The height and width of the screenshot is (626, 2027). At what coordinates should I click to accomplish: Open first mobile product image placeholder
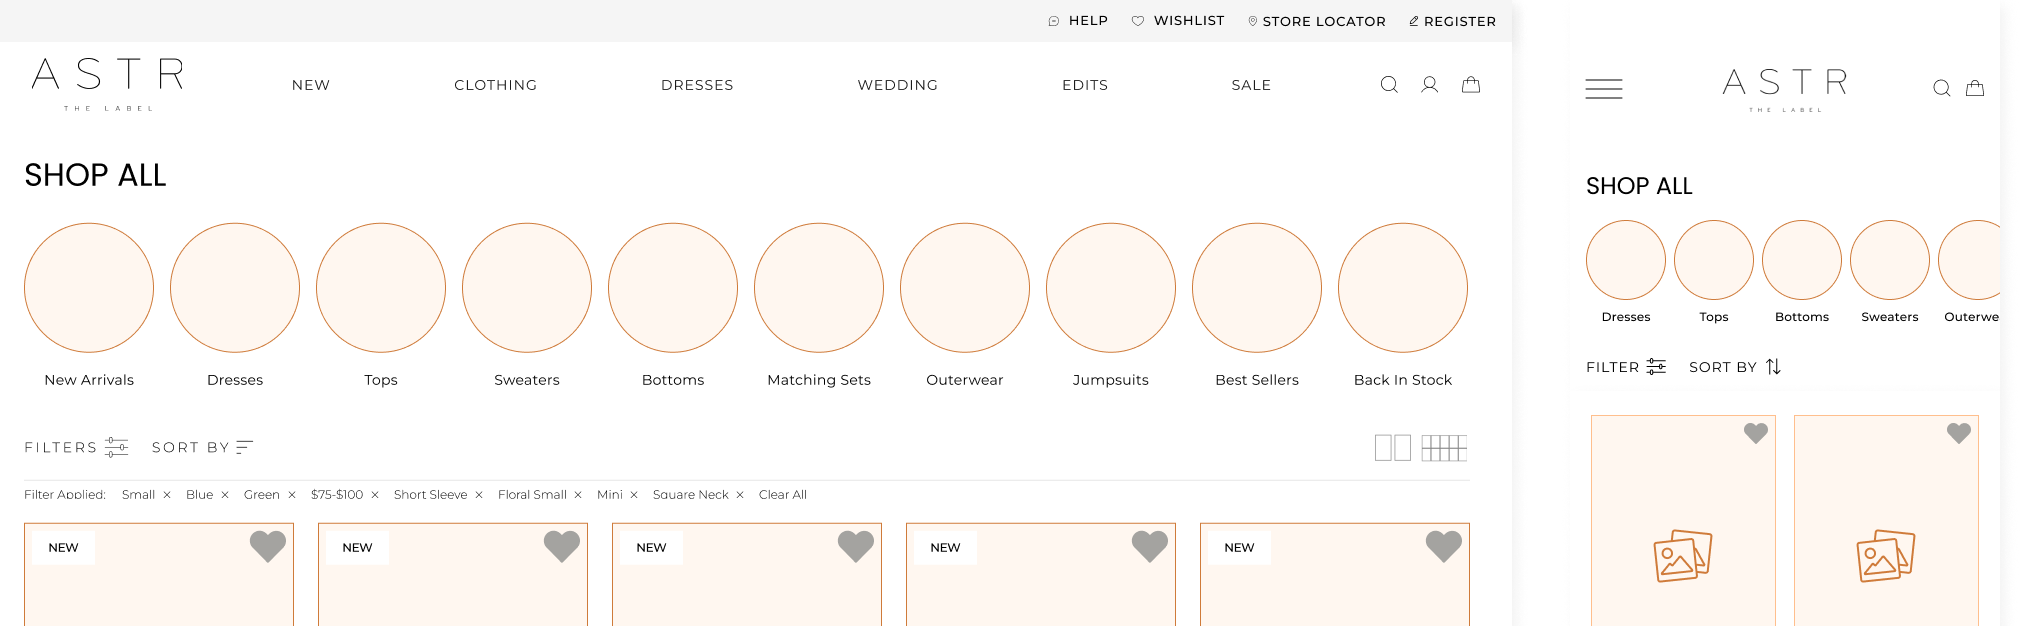pos(1683,556)
